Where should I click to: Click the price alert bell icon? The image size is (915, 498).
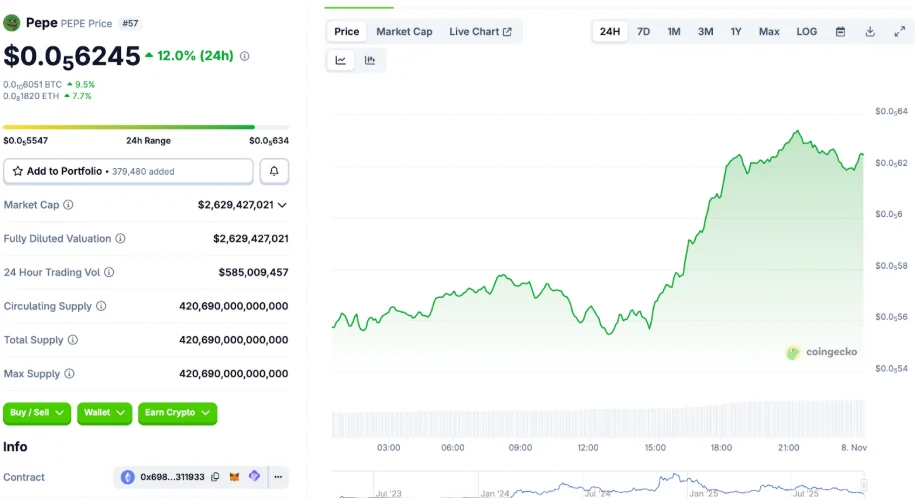click(x=274, y=171)
